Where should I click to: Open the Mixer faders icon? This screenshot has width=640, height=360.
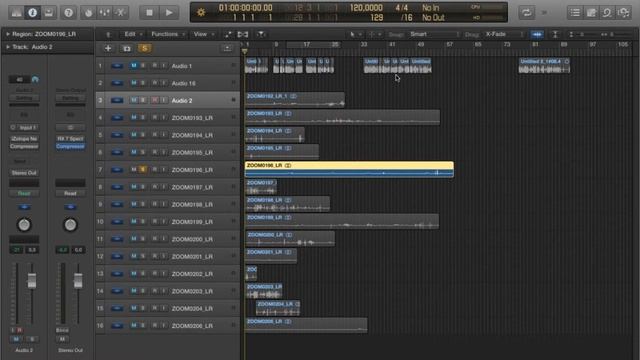click(104, 13)
